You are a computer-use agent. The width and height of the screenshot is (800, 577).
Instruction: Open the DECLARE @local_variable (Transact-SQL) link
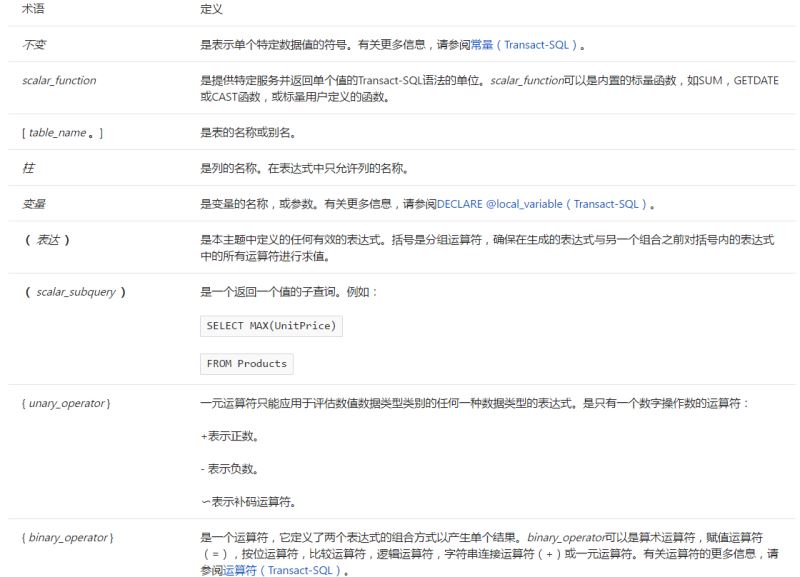click(543, 205)
